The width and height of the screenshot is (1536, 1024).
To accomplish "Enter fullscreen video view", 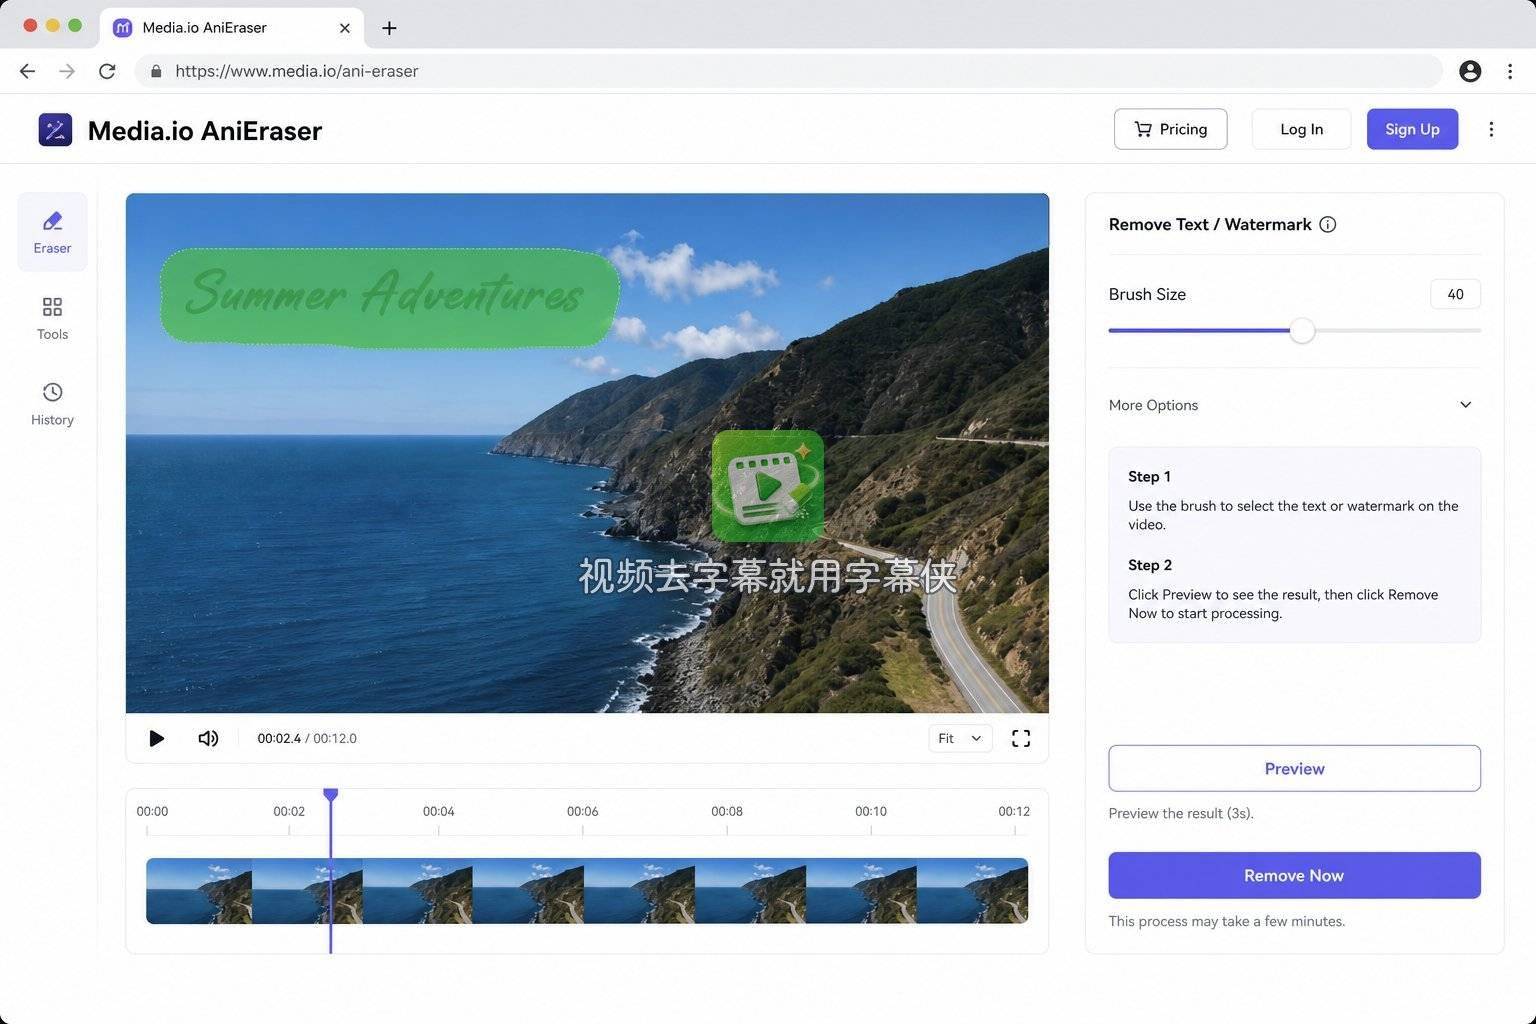I will pos(1021,738).
